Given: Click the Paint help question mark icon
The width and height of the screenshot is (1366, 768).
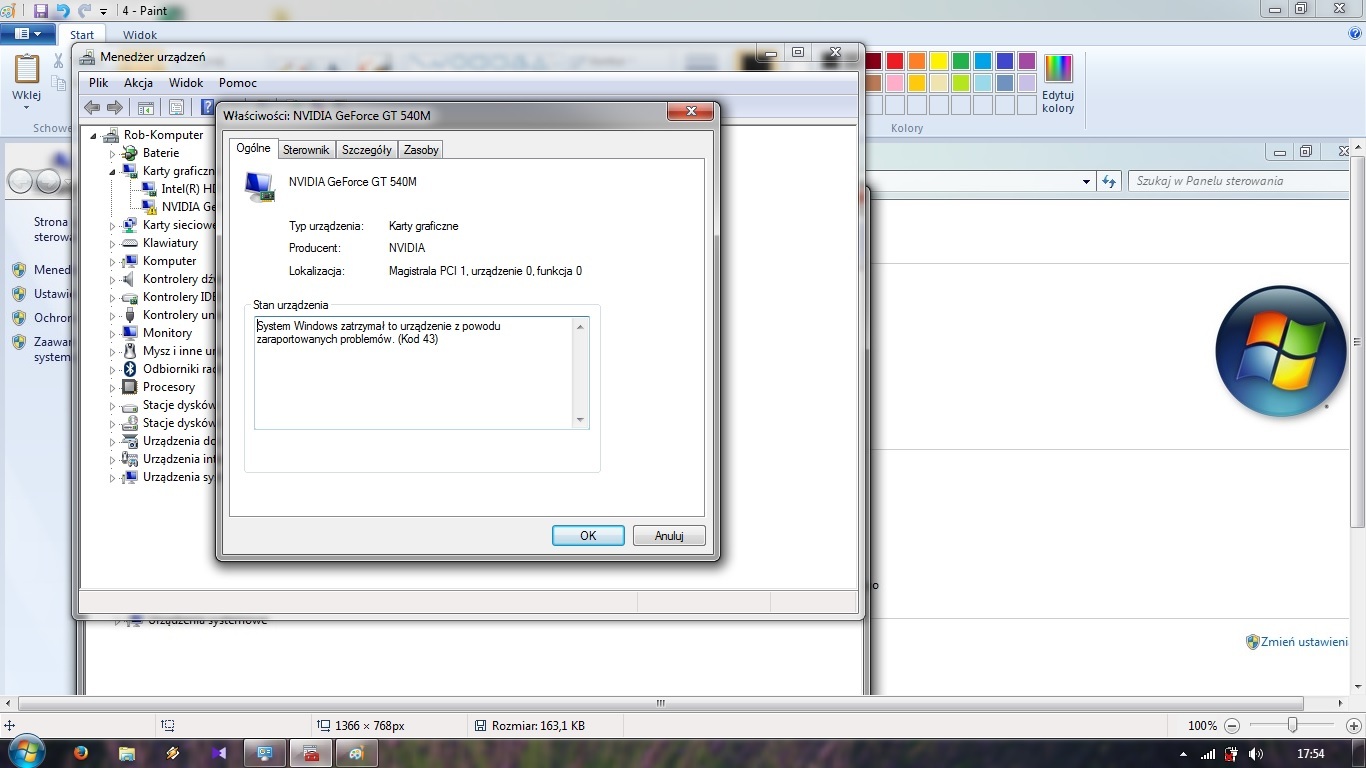Looking at the screenshot, I should 1355,33.
